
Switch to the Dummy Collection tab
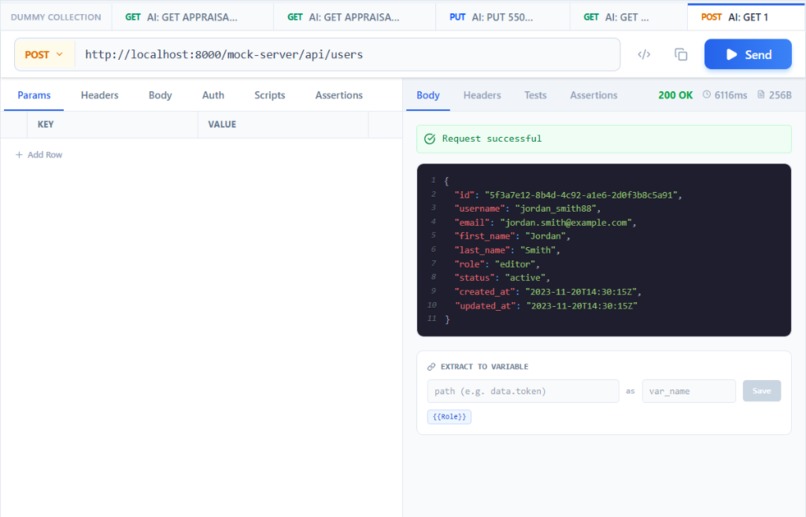(x=56, y=17)
